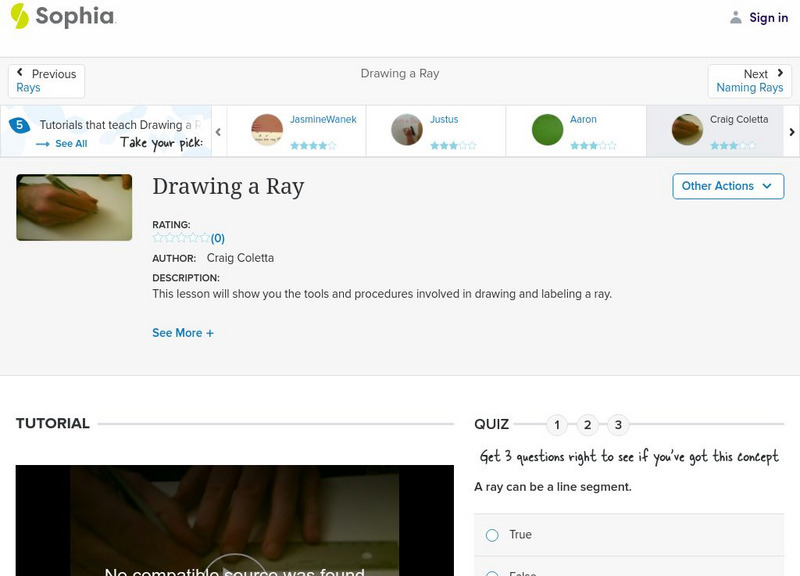Expand the See More description section

click(183, 332)
